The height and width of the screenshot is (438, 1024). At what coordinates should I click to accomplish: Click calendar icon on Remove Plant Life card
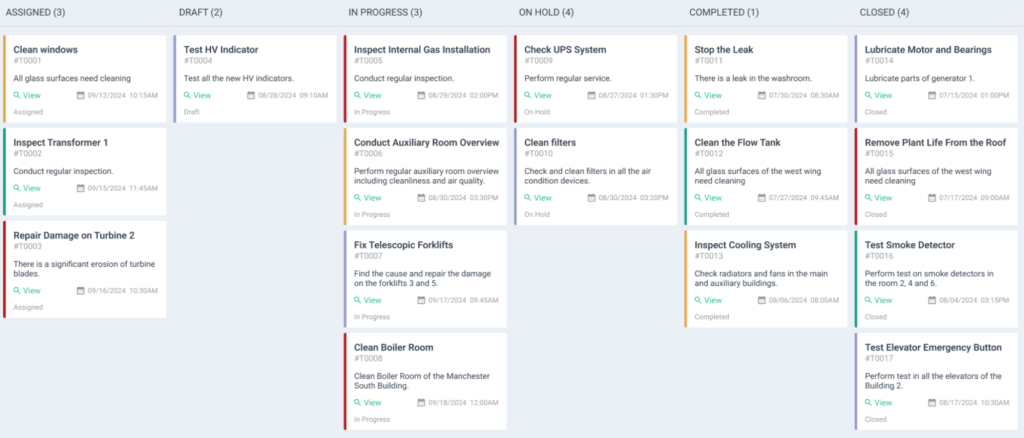(x=933, y=198)
